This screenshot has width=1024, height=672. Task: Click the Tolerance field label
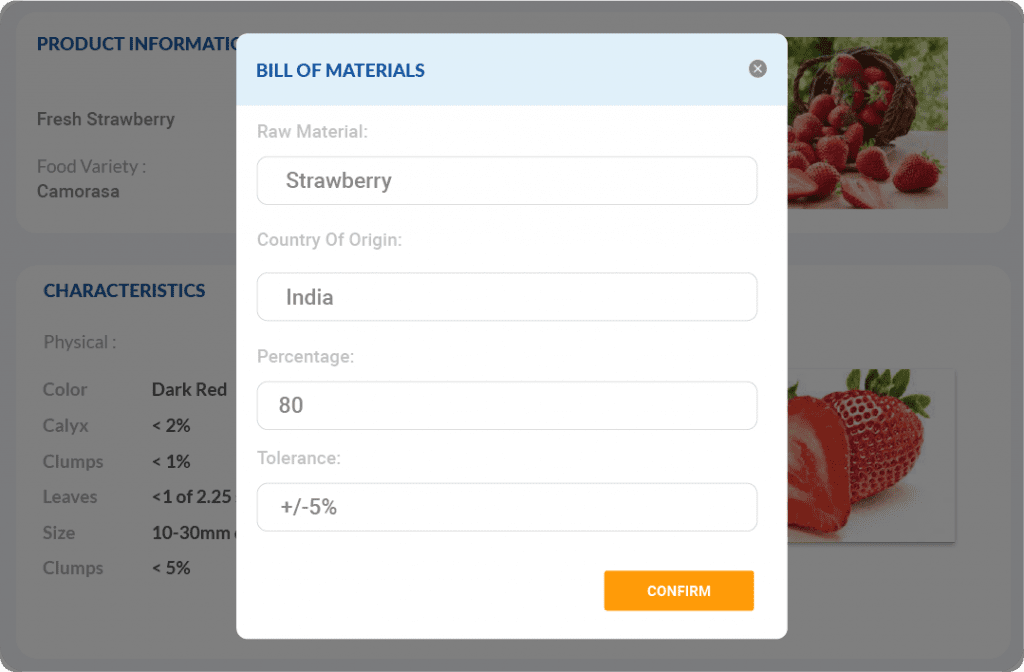click(x=298, y=458)
